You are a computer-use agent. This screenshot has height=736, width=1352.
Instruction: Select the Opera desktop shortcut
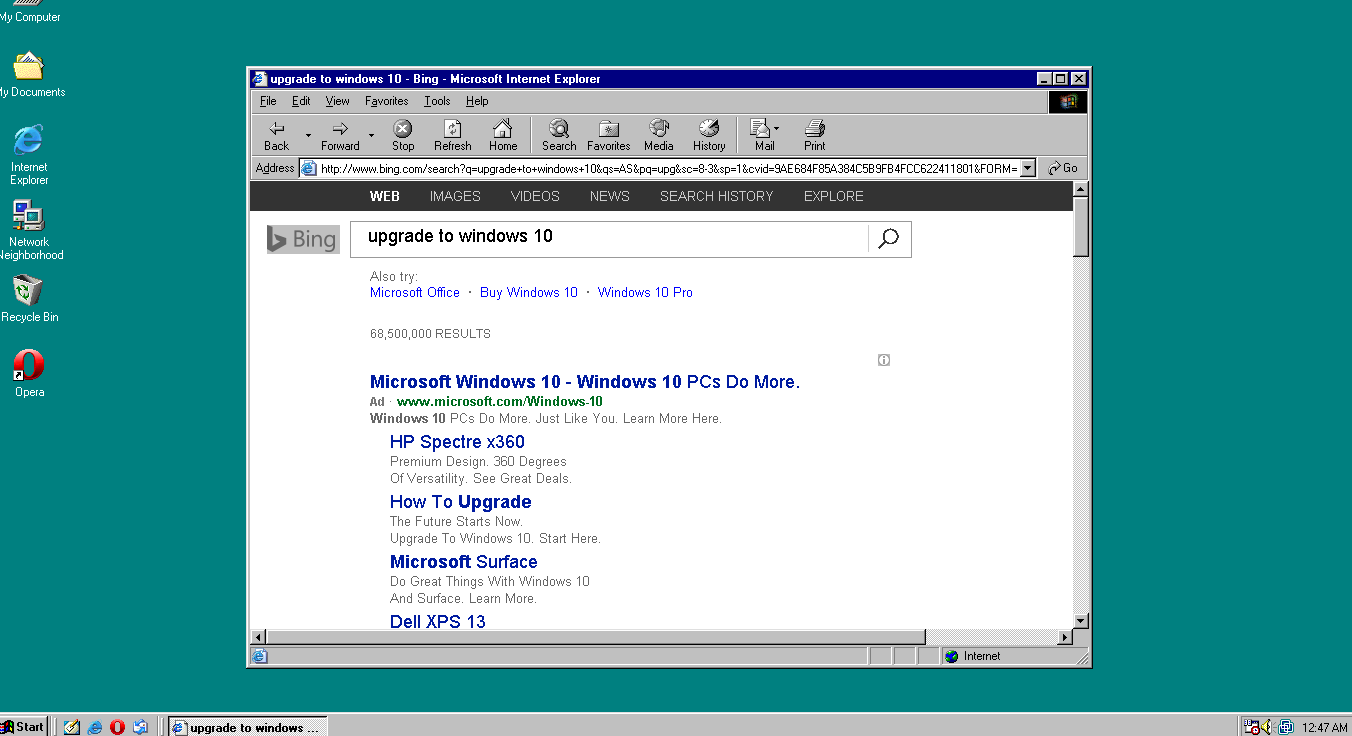[x=29, y=373]
